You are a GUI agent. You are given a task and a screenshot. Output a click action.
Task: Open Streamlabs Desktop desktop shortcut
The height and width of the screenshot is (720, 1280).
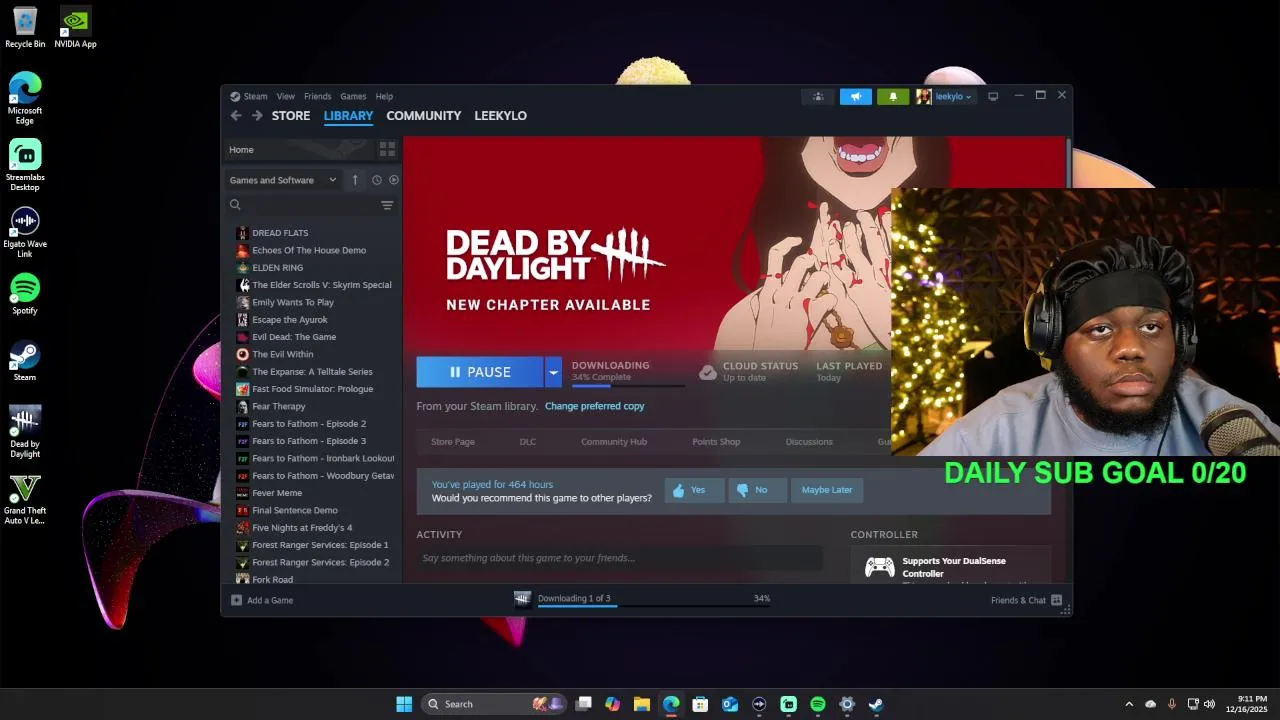pyautogui.click(x=25, y=166)
